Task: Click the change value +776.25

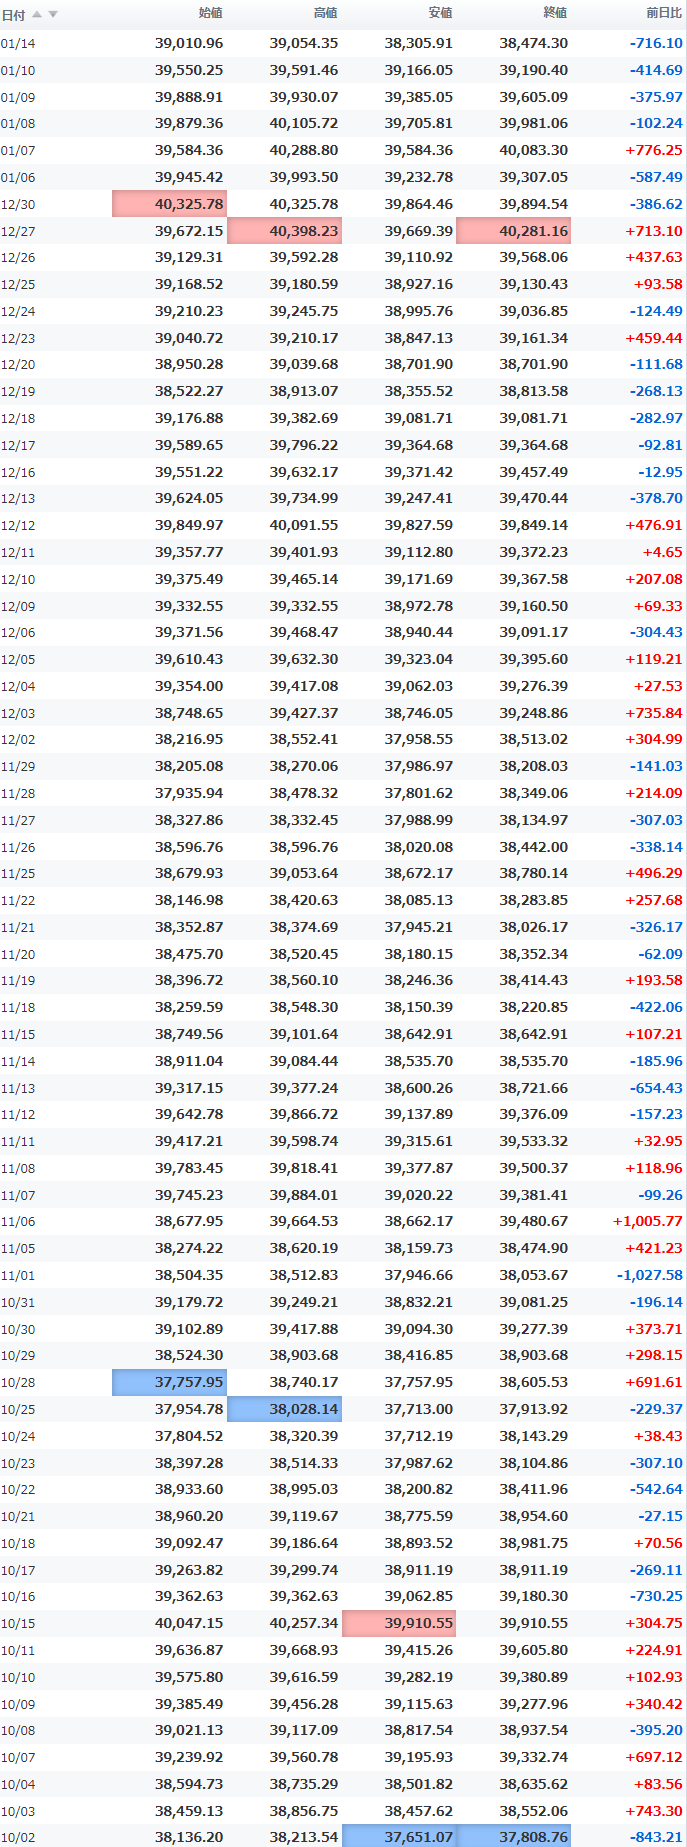Action: [x=654, y=151]
